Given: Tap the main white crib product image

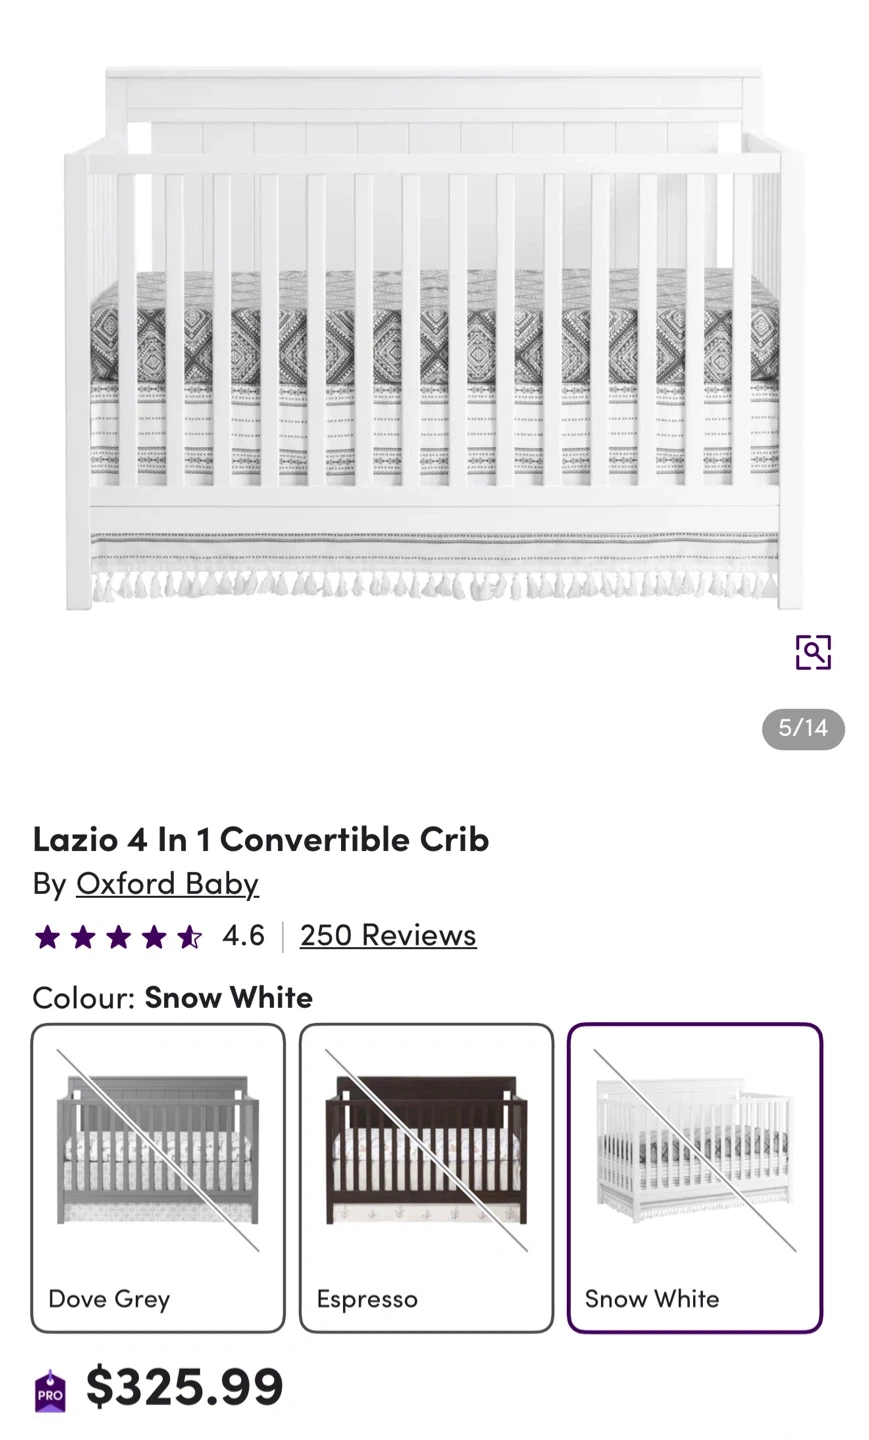Looking at the screenshot, I should coord(434,340).
